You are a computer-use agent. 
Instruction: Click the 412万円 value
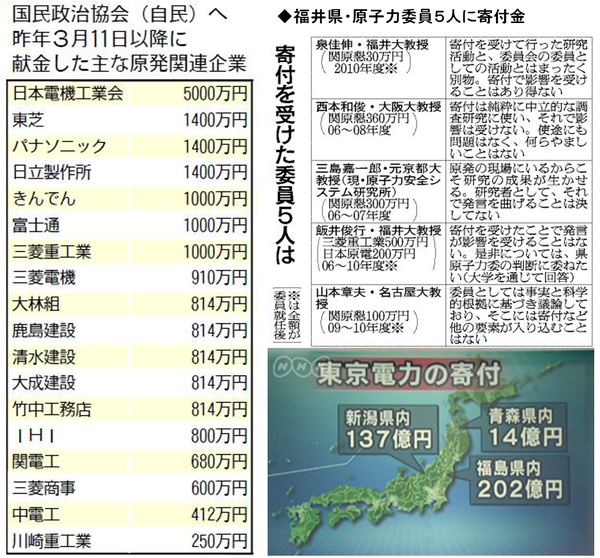tap(219, 515)
